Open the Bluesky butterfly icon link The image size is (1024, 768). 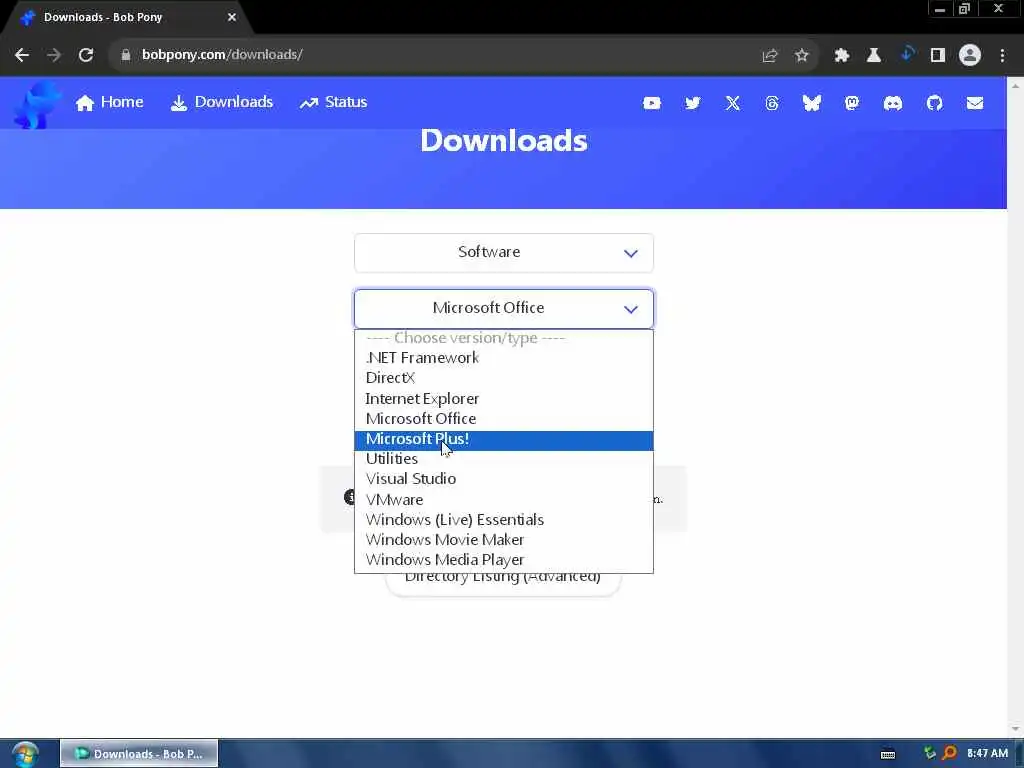coord(812,103)
